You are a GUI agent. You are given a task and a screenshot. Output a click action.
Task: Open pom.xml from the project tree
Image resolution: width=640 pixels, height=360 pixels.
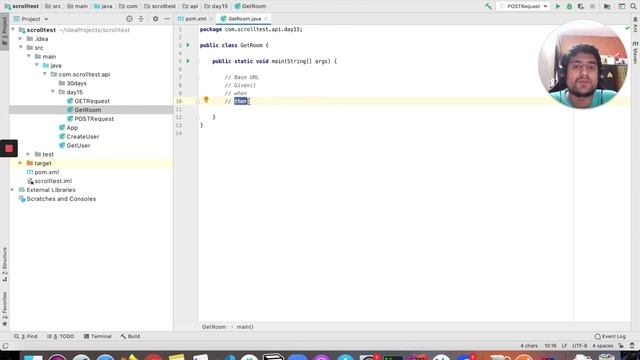point(46,172)
